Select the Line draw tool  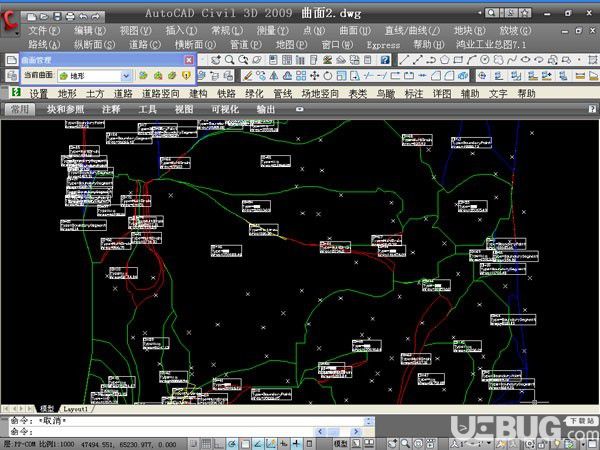click(x=404, y=60)
